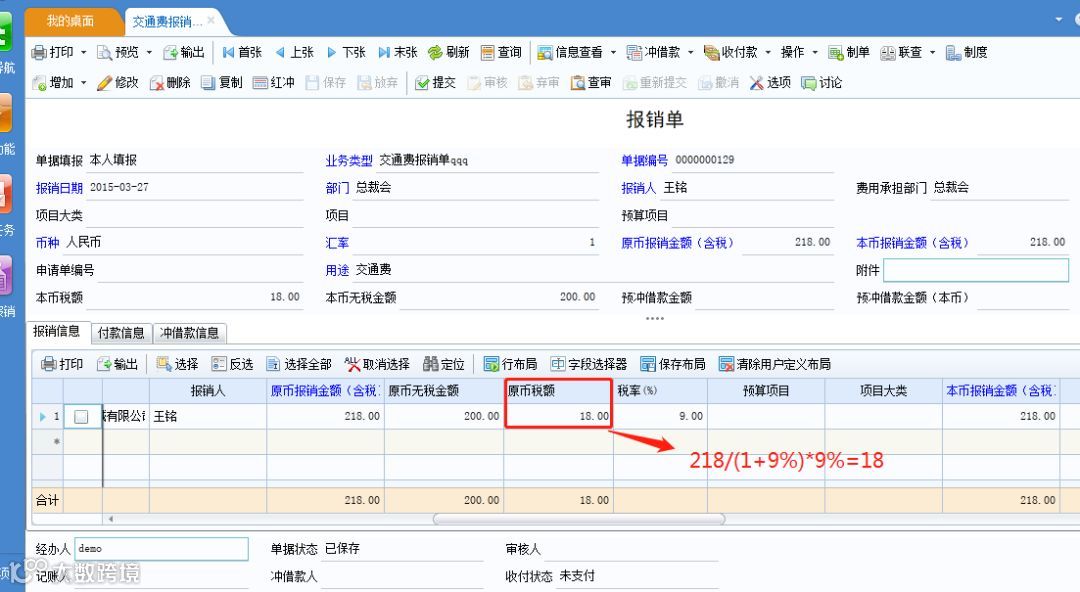Refresh the form with 刷新

point(449,52)
